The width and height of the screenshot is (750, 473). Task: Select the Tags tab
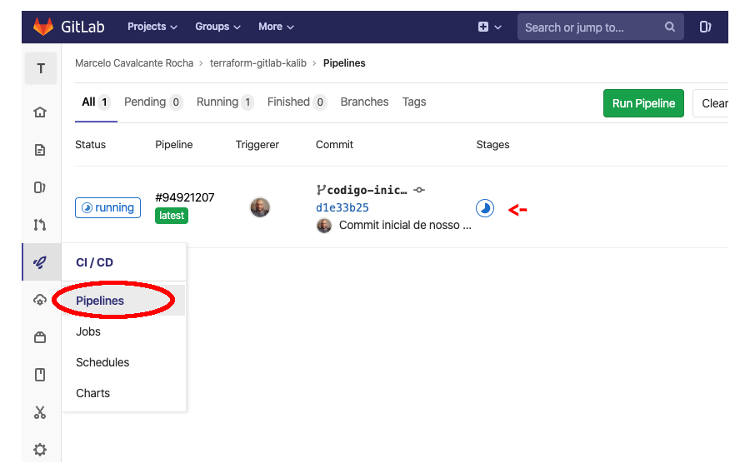(x=414, y=102)
